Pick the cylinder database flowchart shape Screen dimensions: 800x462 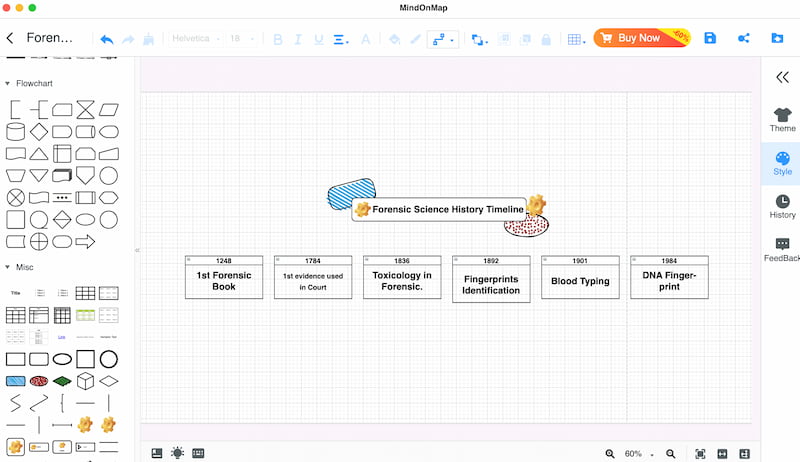click(15, 132)
